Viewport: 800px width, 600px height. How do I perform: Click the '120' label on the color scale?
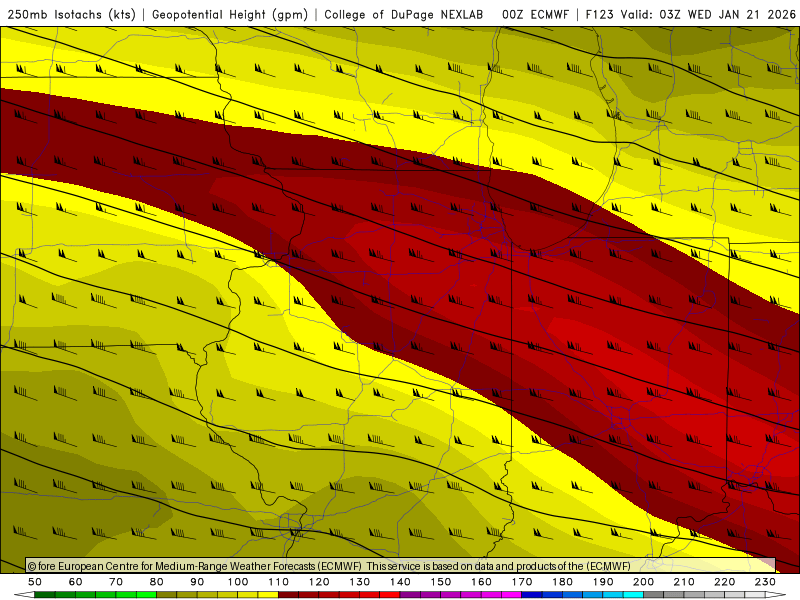319,582
